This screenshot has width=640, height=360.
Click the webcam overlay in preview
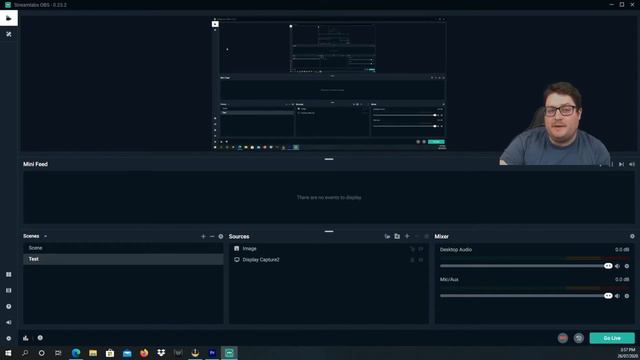[x=555, y=124]
